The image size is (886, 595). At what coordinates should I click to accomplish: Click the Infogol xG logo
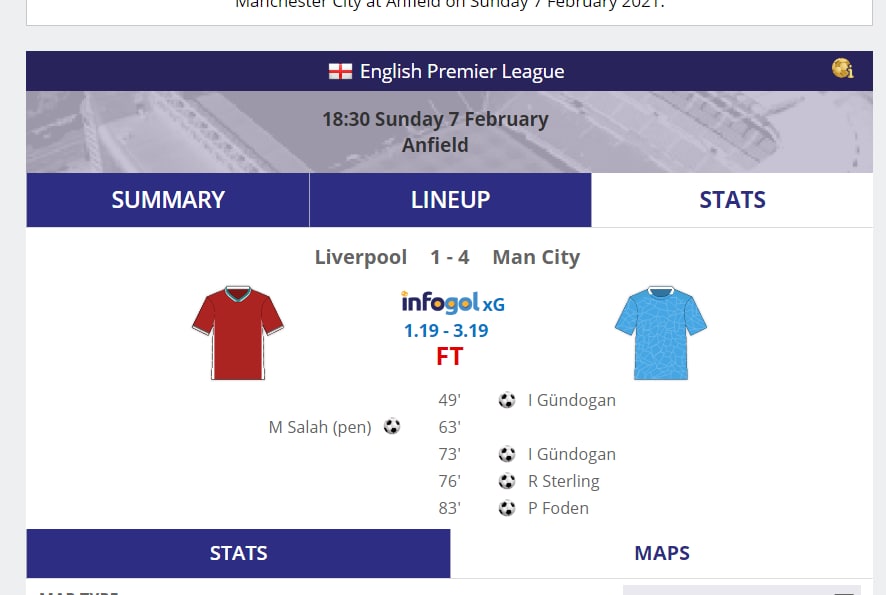(452, 302)
